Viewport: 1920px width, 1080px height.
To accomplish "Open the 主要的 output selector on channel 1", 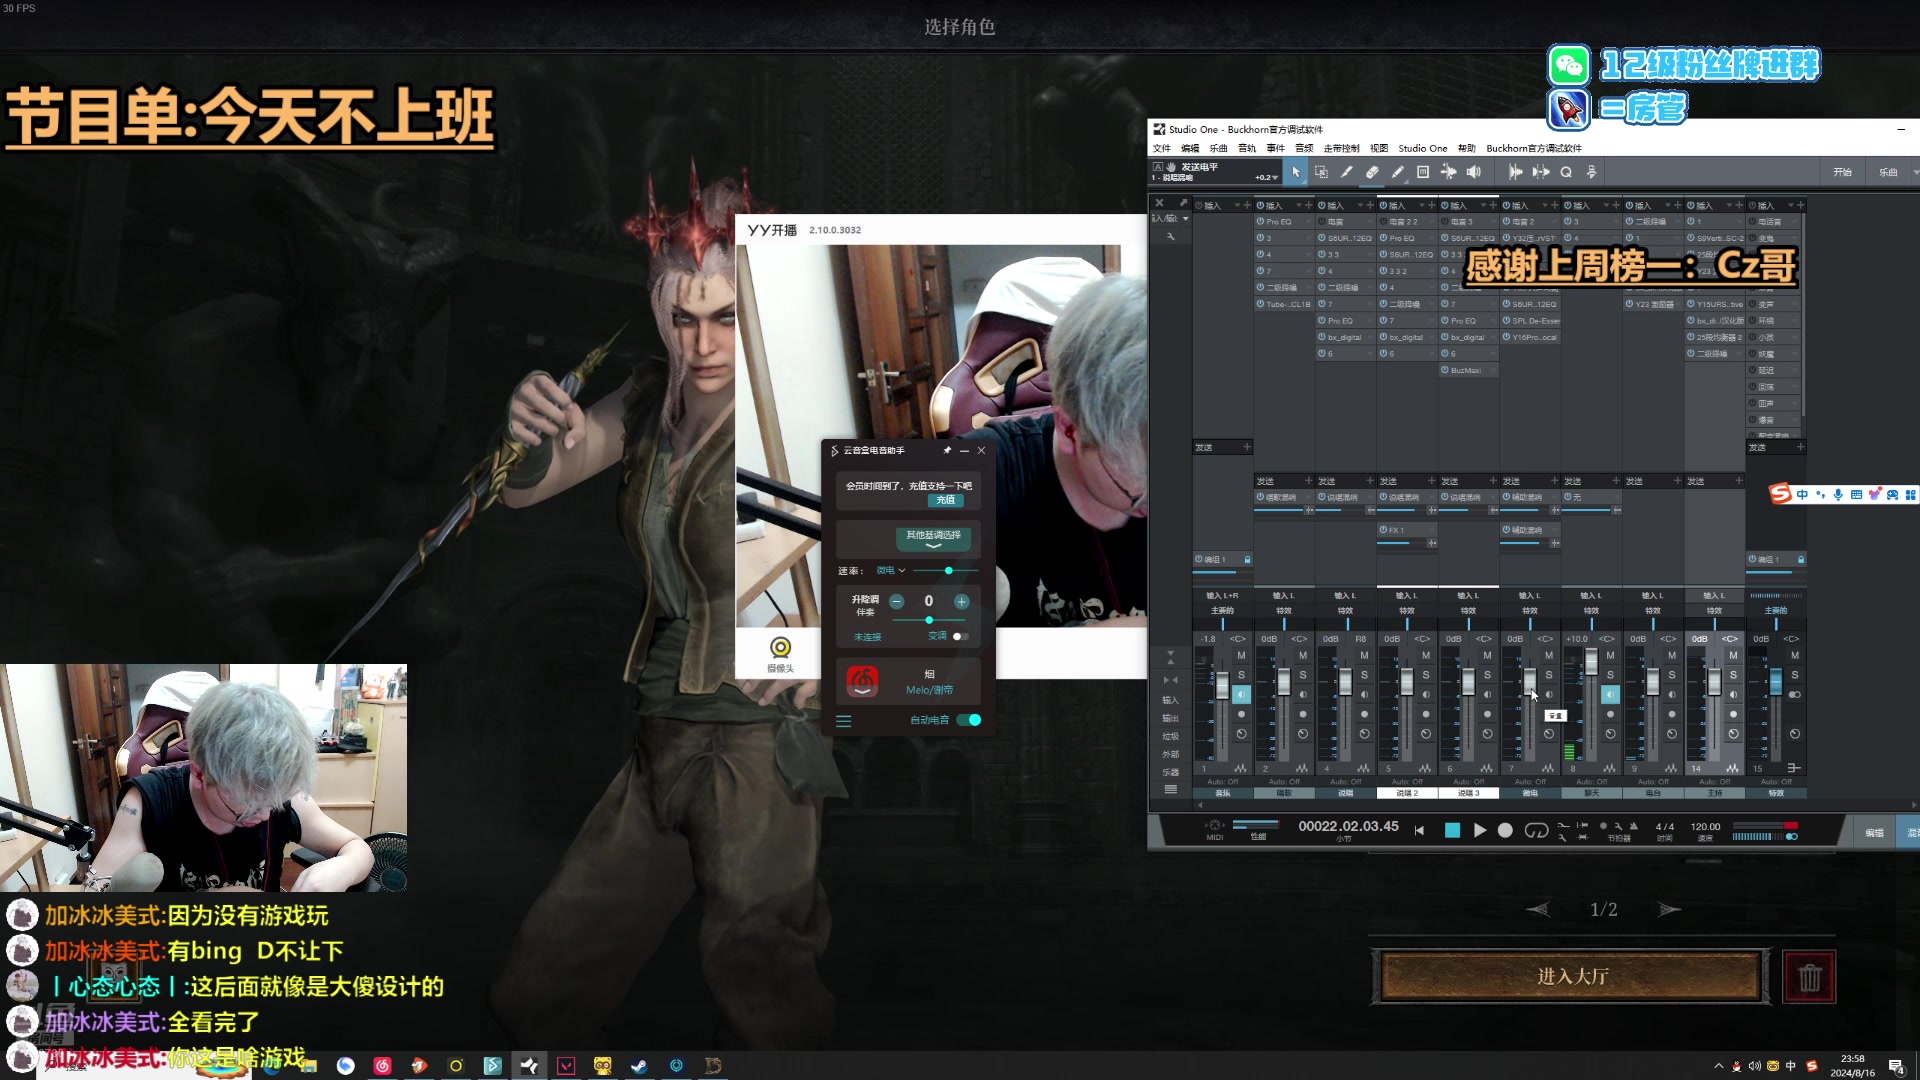I will tap(1222, 611).
